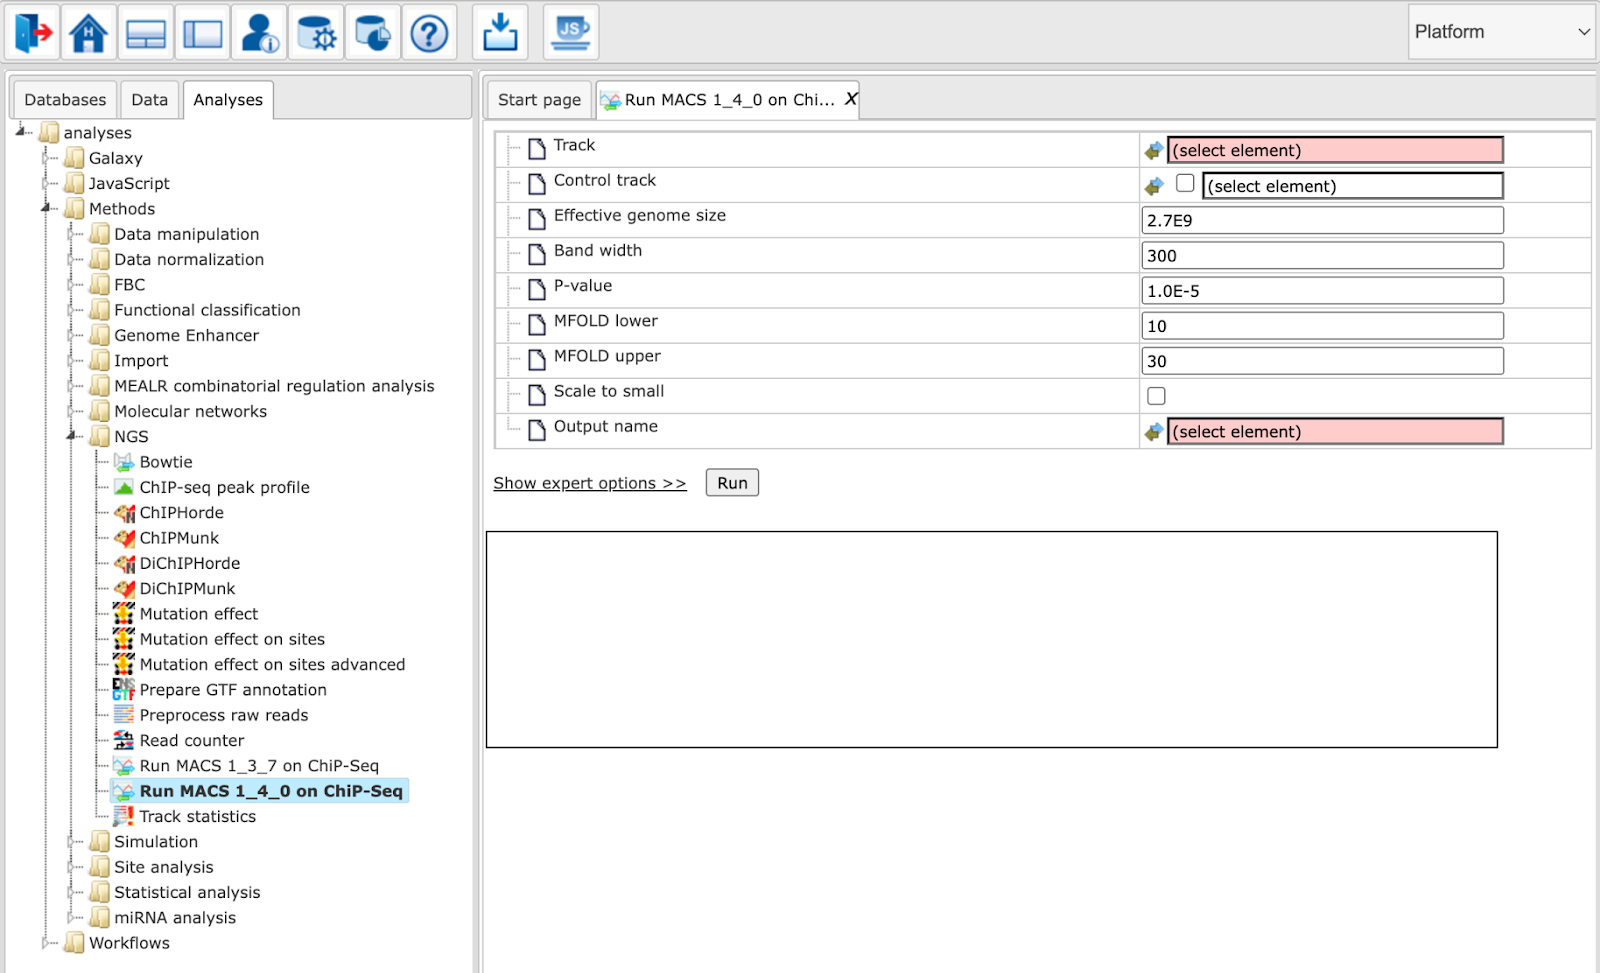Click the MFOLD upper input

[x=1322, y=361]
